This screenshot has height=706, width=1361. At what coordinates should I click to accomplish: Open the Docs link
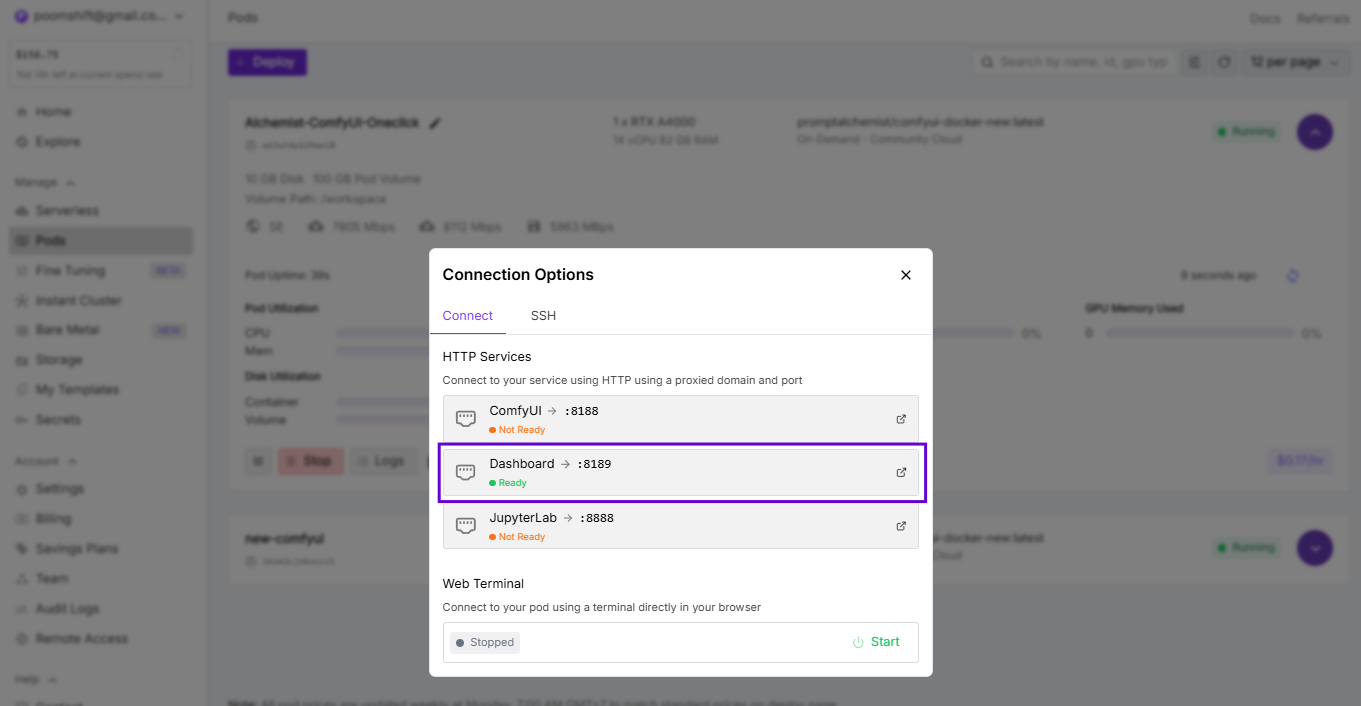tap(1265, 19)
